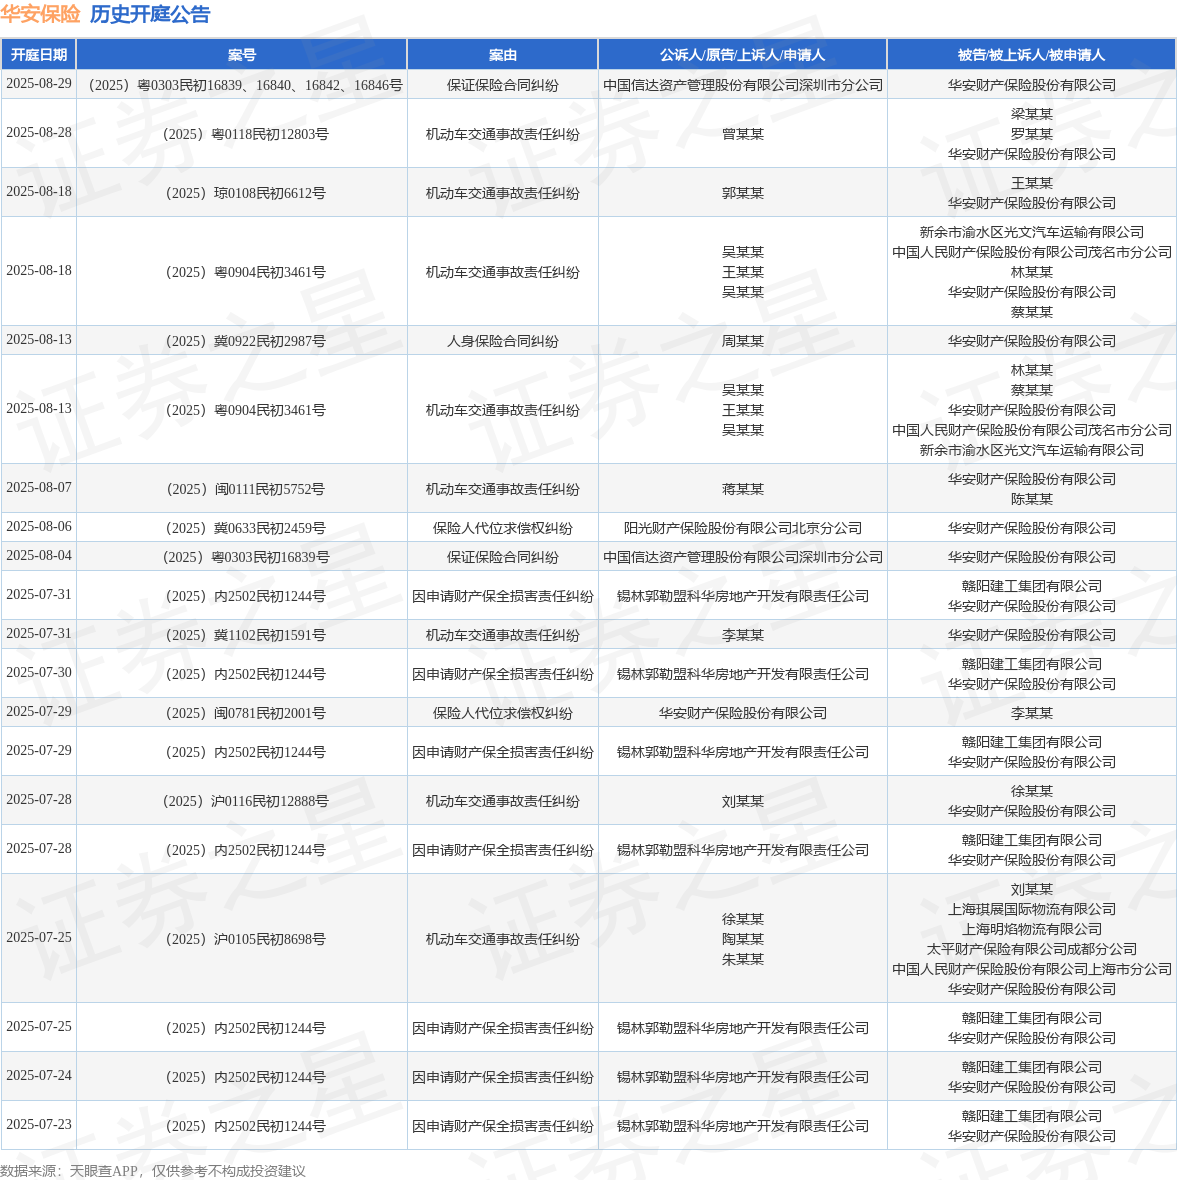The image size is (1177, 1180).
Task: Click plaintiff 阳光财产保险股份有限公司北京分公司
Action: pyautogui.click(x=743, y=529)
